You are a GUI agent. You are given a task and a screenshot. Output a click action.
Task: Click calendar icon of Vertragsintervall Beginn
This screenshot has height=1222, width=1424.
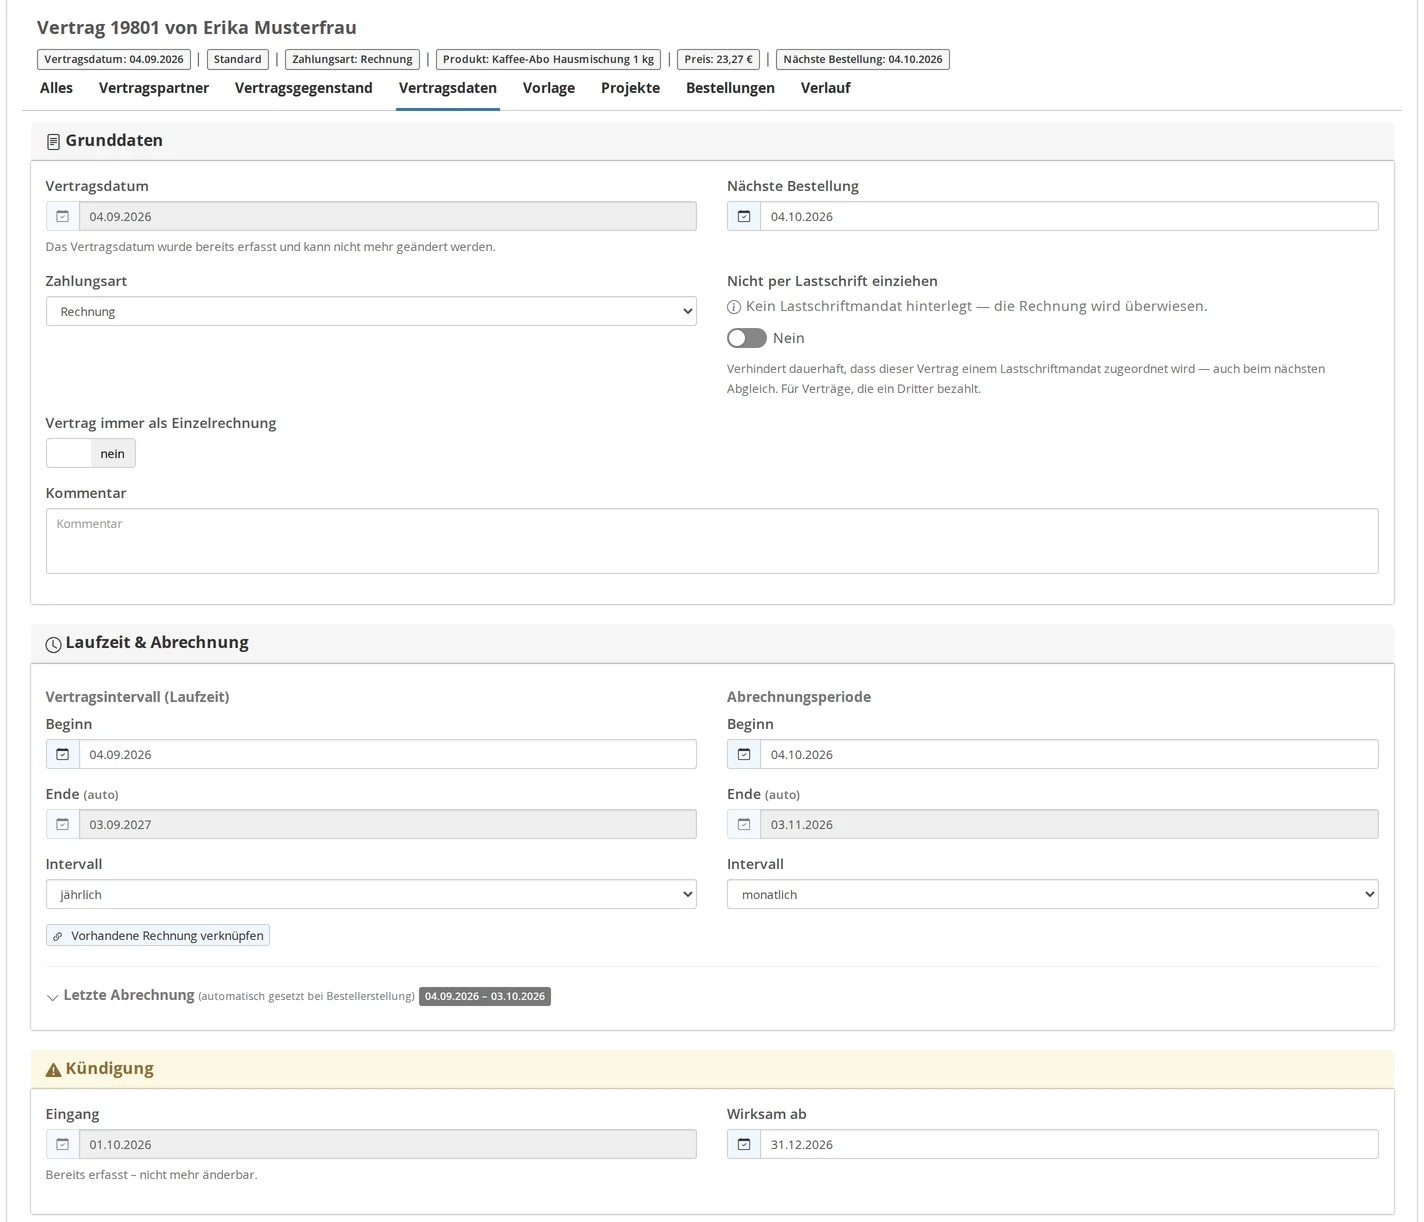tap(62, 754)
